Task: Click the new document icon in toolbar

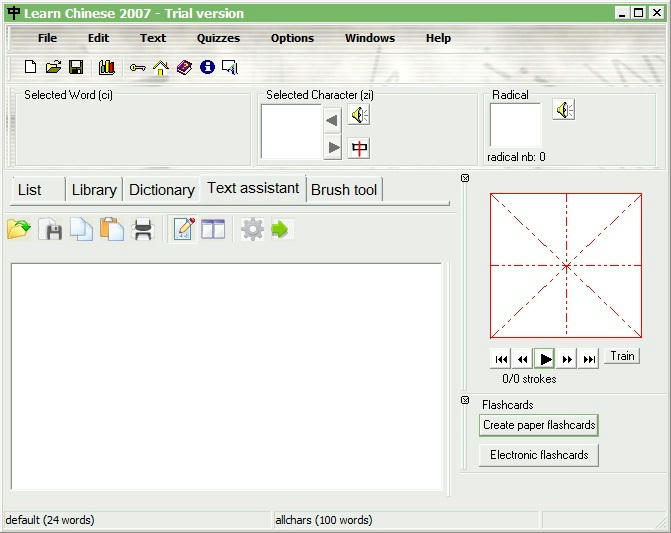Action: click(x=30, y=67)
